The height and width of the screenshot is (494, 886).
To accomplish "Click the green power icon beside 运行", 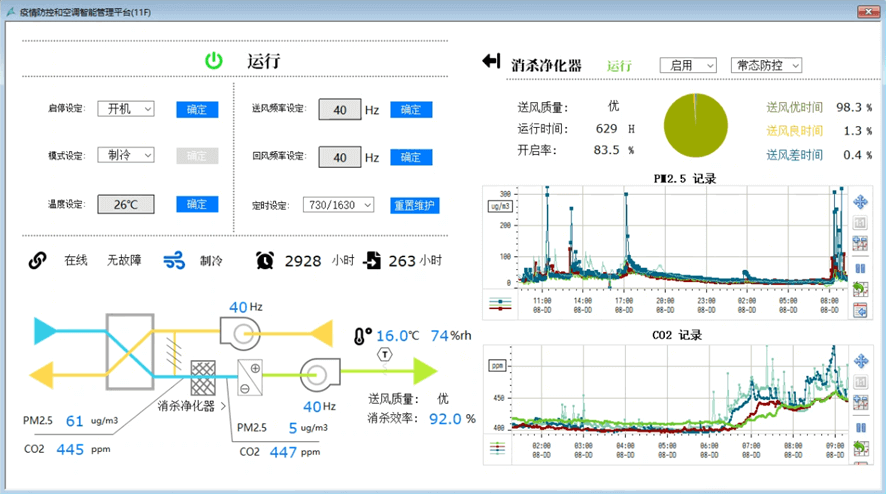I will pyautogui.click(x=214, y=61).
